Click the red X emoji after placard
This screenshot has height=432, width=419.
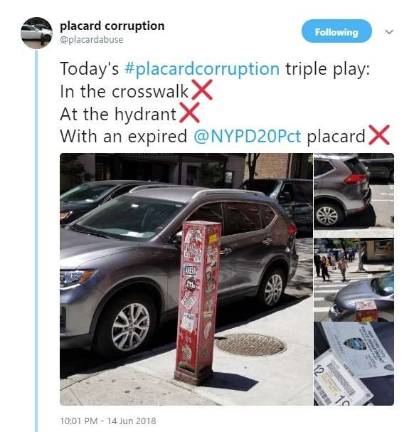(x=379, y=135)
